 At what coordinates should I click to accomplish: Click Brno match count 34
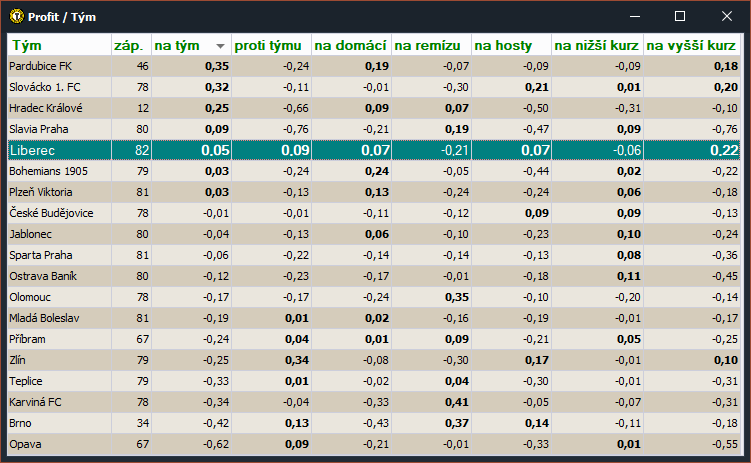coord(143,423)
